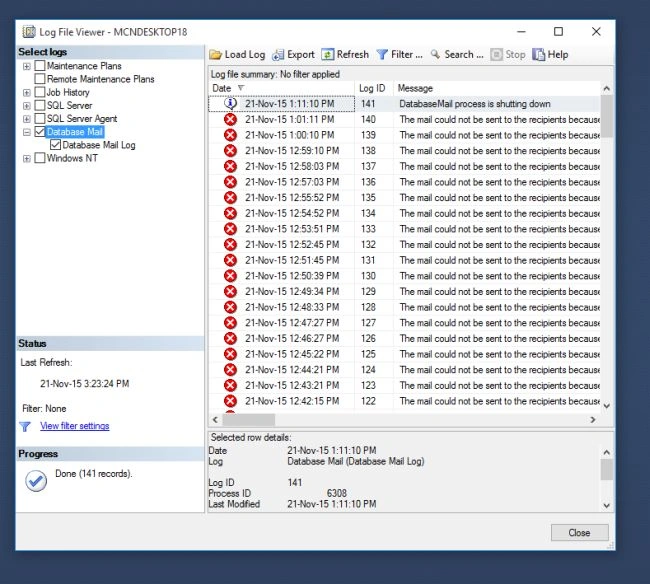
Task: Check the Maintenance Plans checkbox
Action: (x=40, y=65)
